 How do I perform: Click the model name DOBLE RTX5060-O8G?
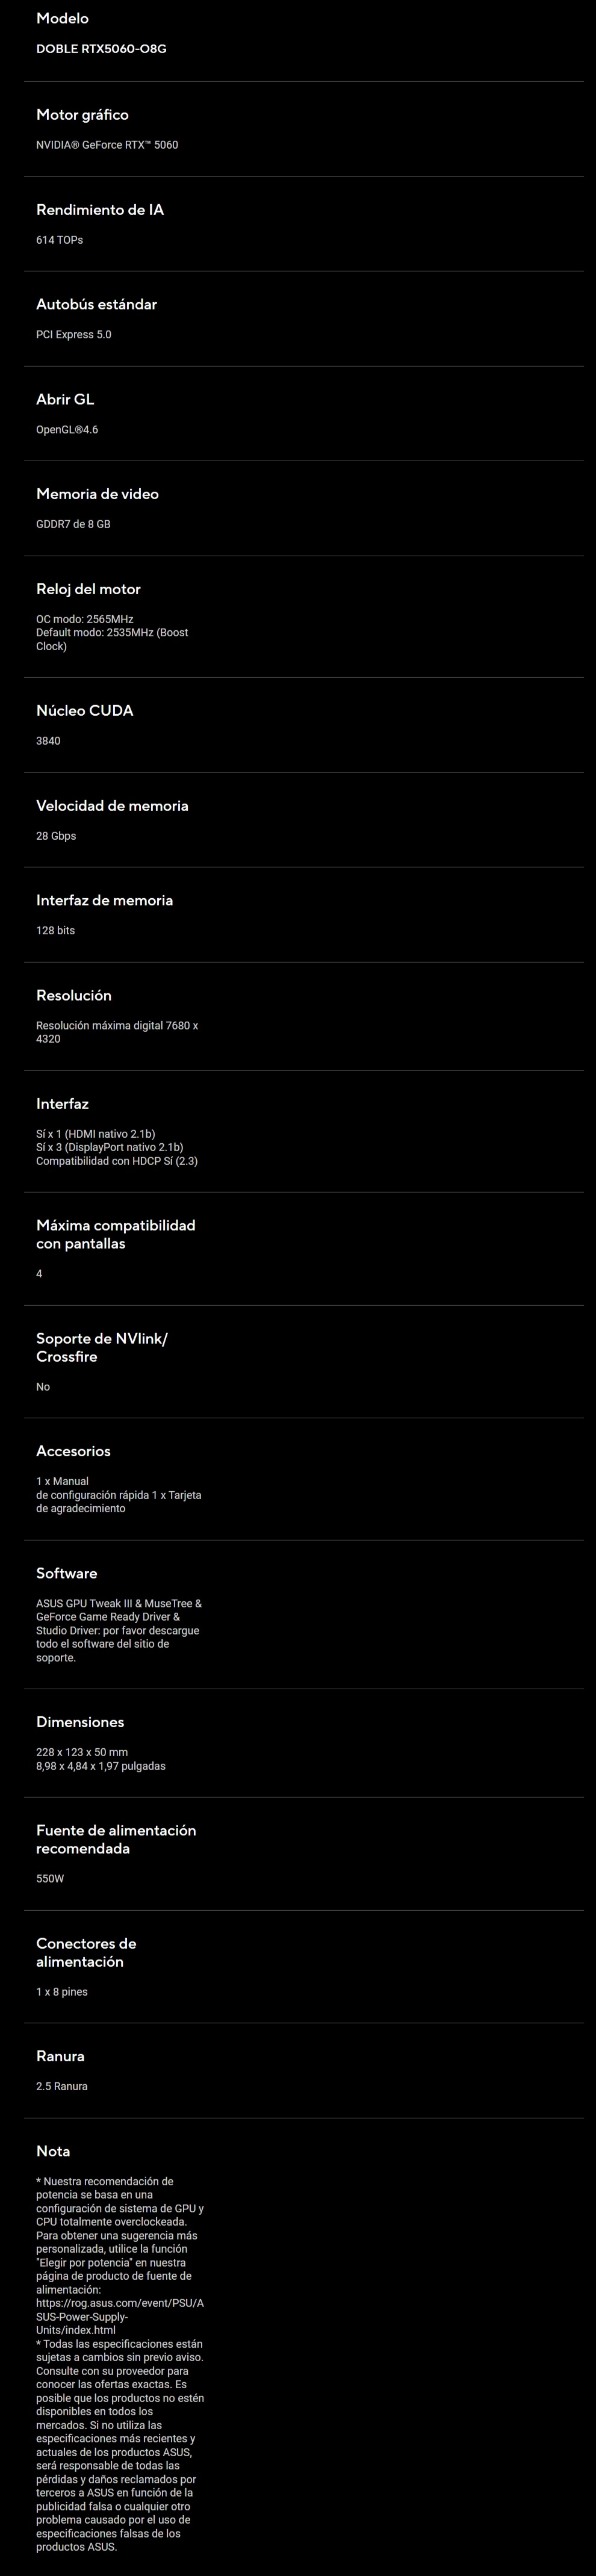101,49
